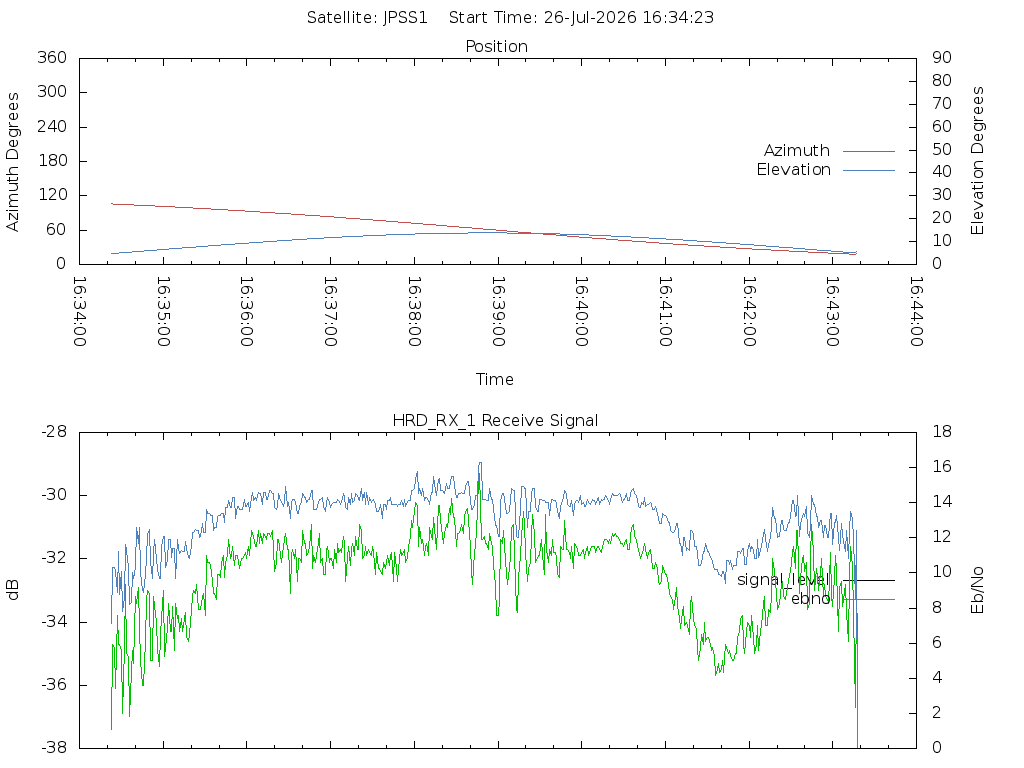This screenshot has height=768, width=1024.
Task: Click the red Azimuth legend line sample
Action: (869, 151)
